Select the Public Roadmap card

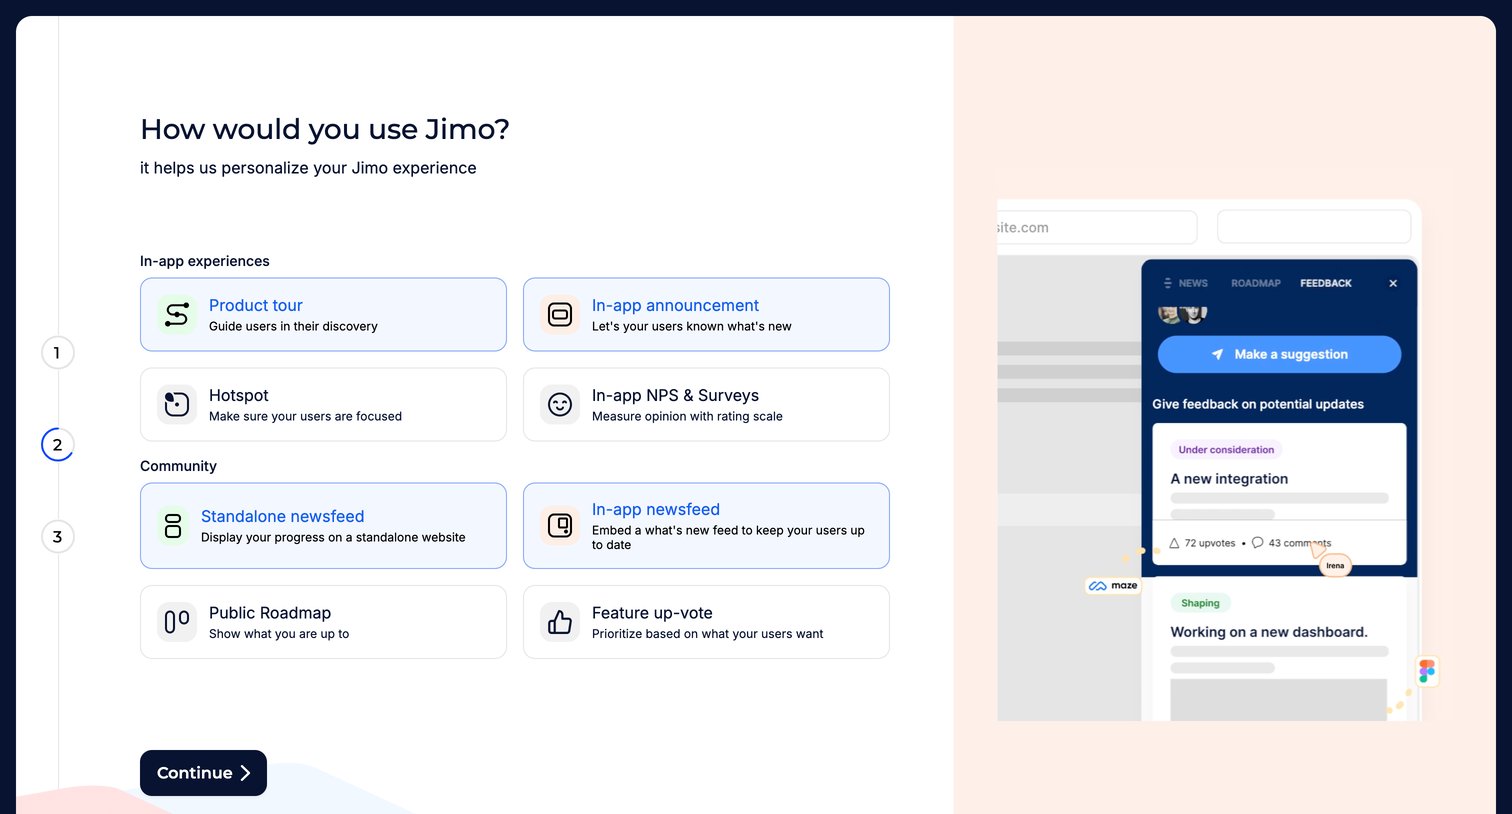pyautogui.click(x=323, y=622)
